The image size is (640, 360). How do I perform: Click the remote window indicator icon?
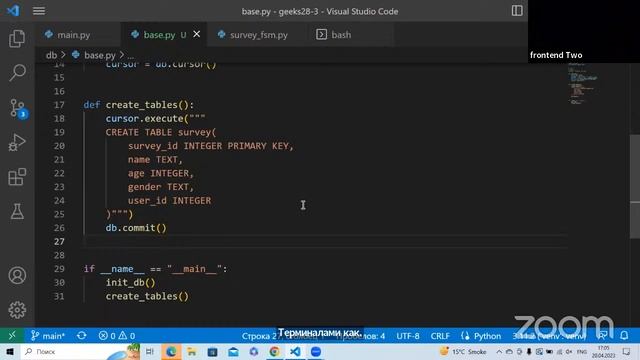[12, 336]
